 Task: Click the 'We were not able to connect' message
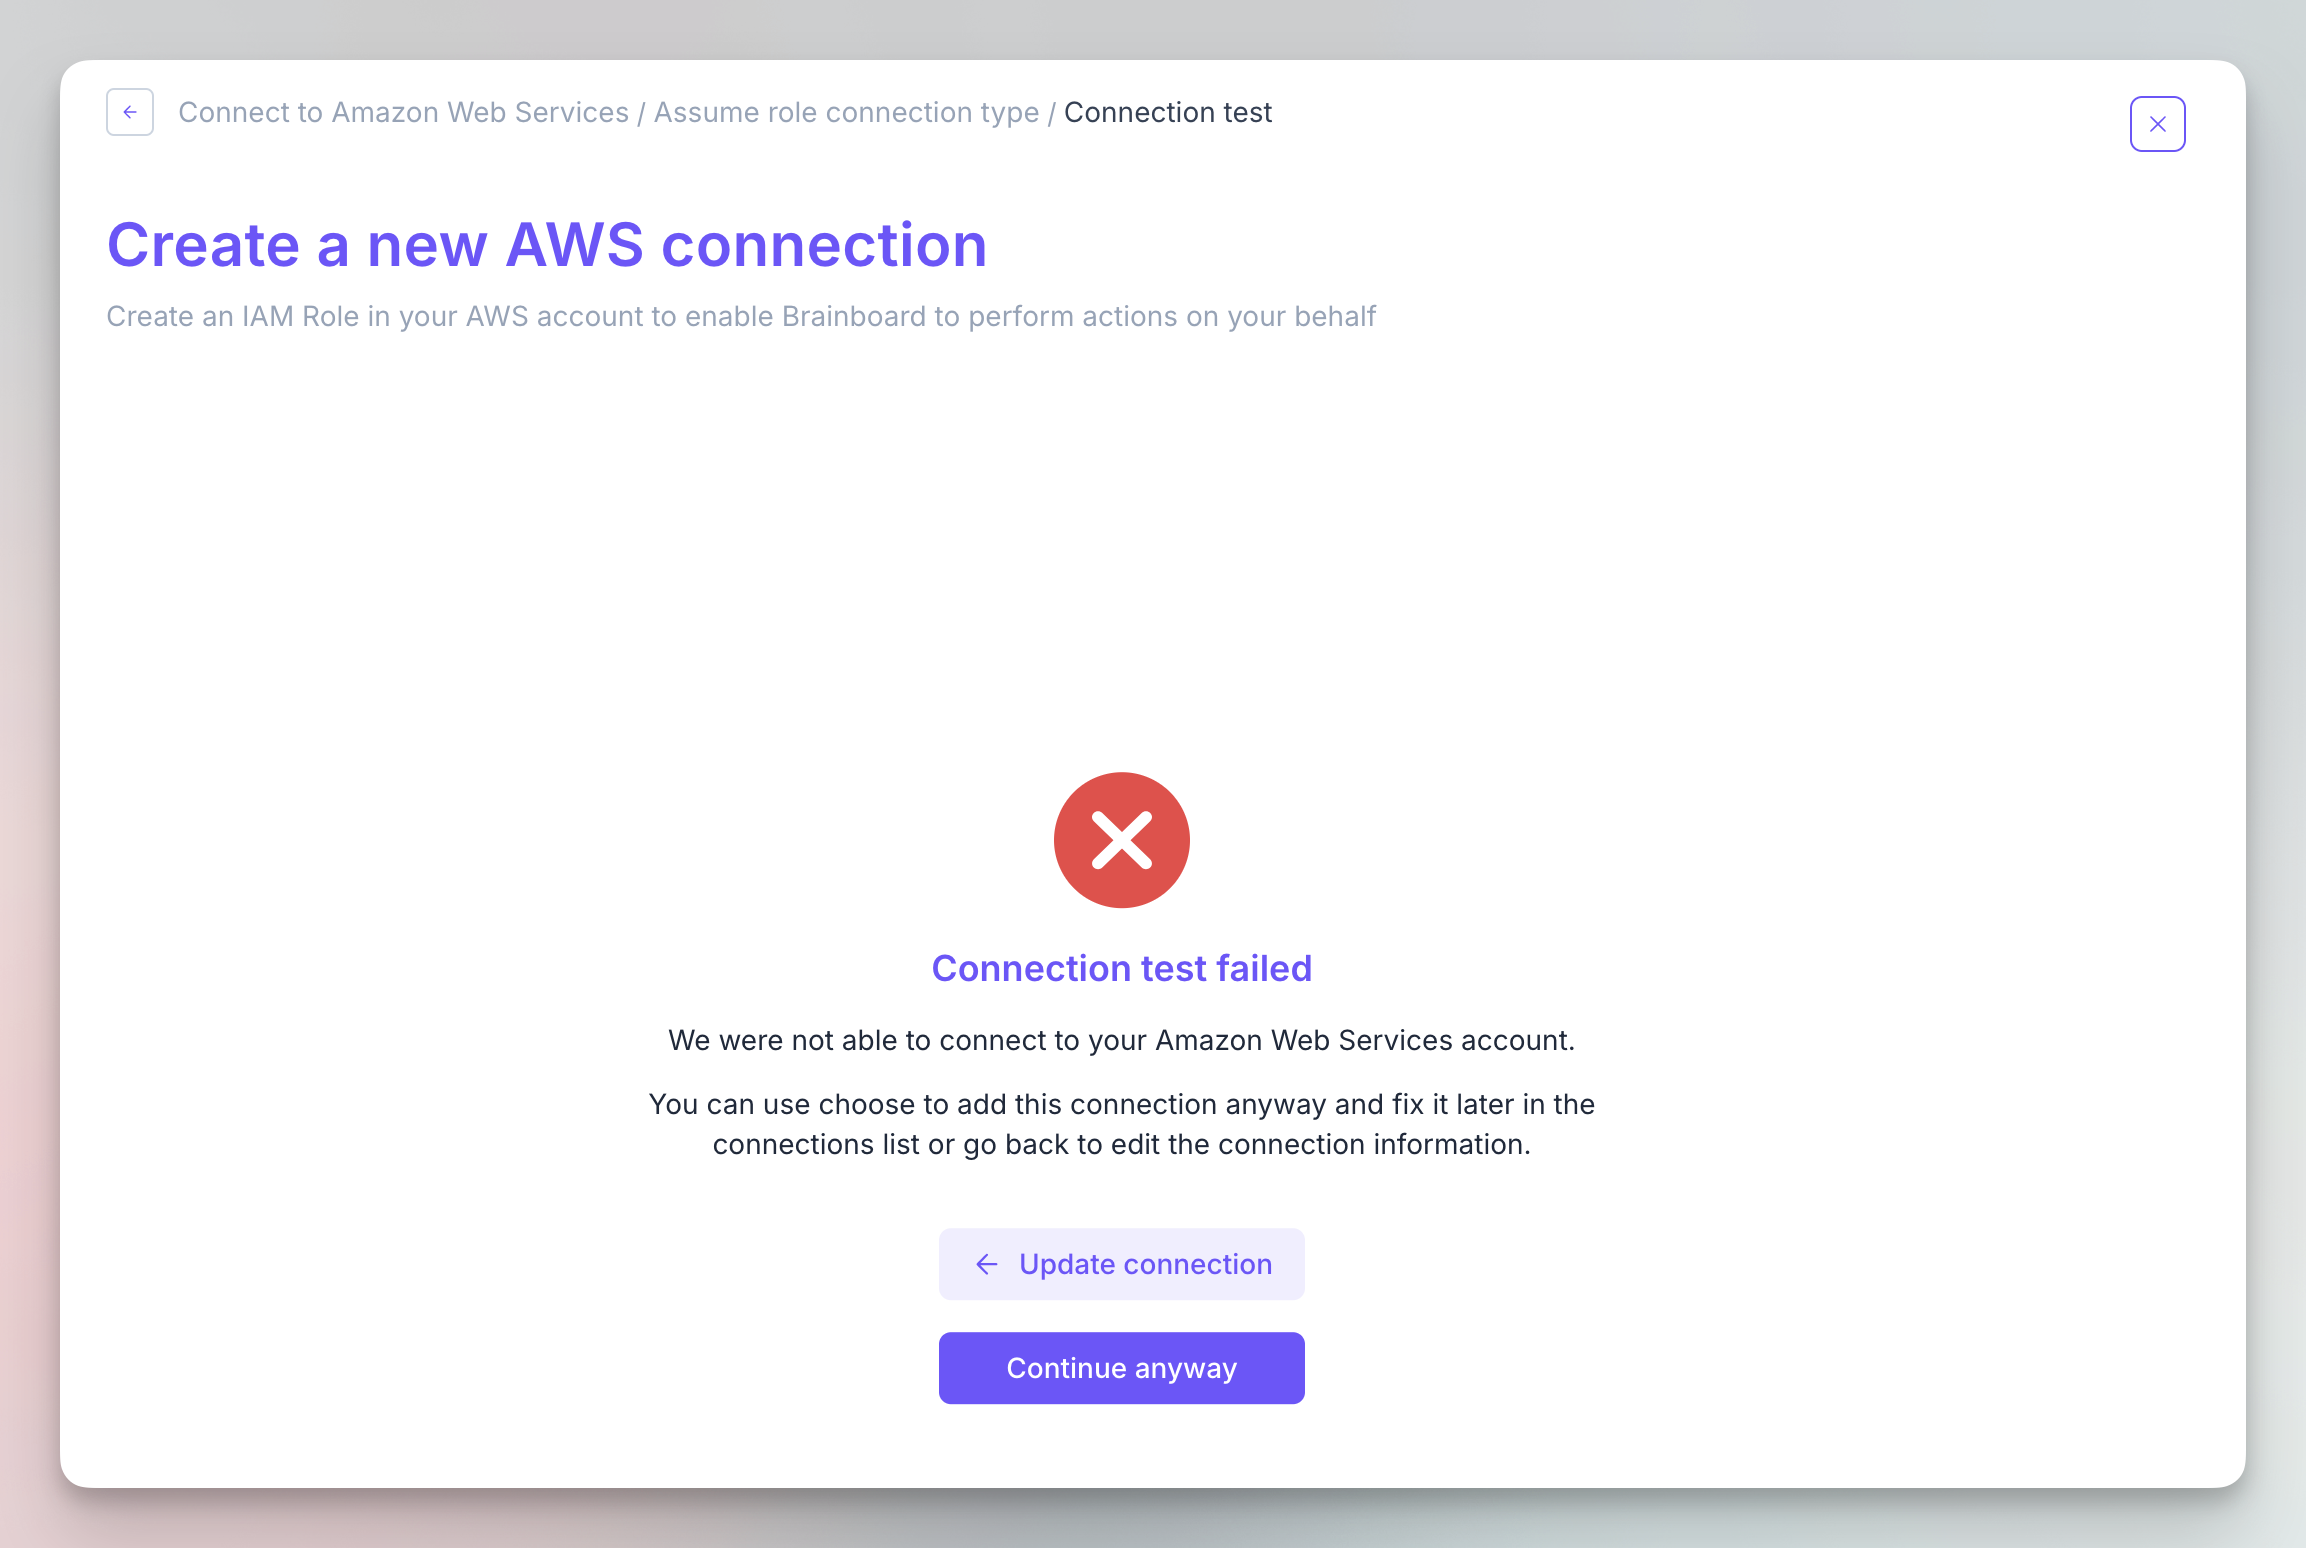(x=860, y=1040)
